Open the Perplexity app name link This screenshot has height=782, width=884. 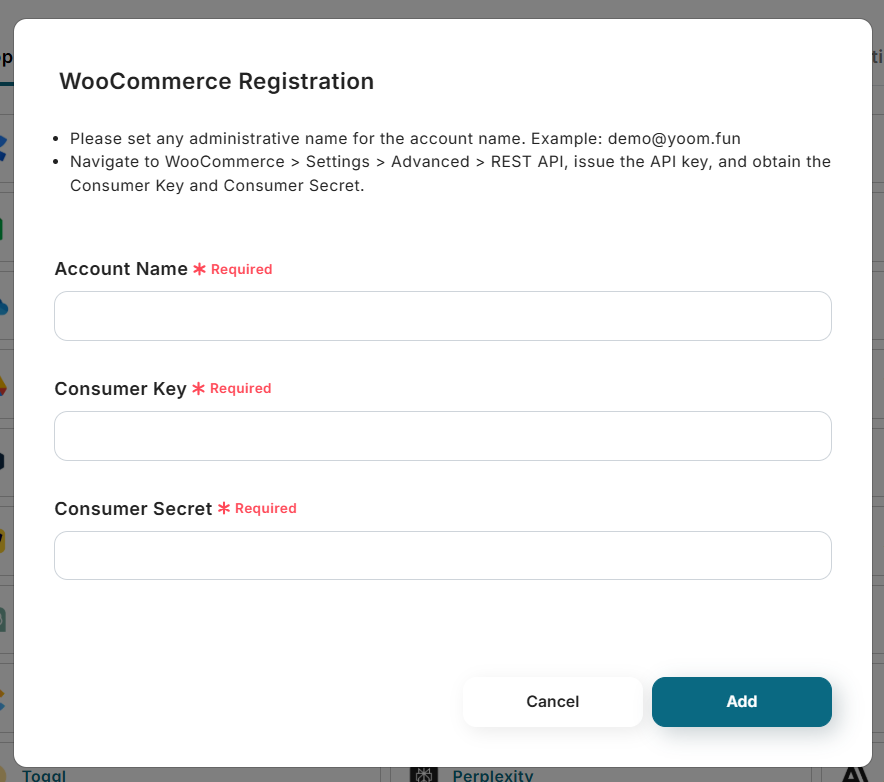tap(493, 776)
